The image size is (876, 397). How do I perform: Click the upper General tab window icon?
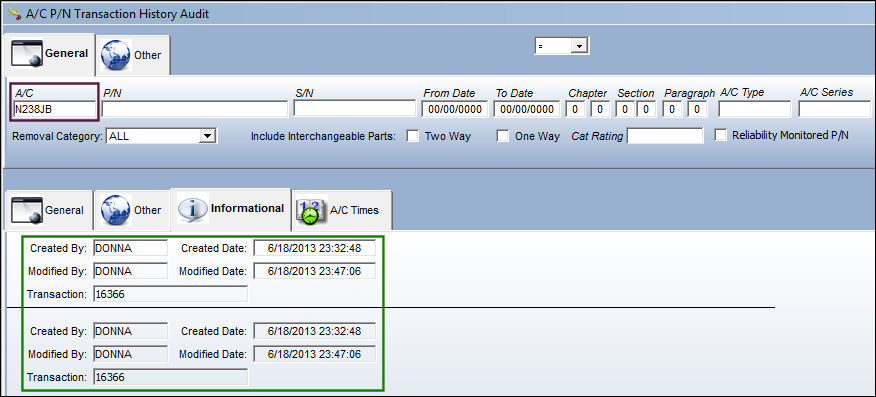[x=27, y=54]
